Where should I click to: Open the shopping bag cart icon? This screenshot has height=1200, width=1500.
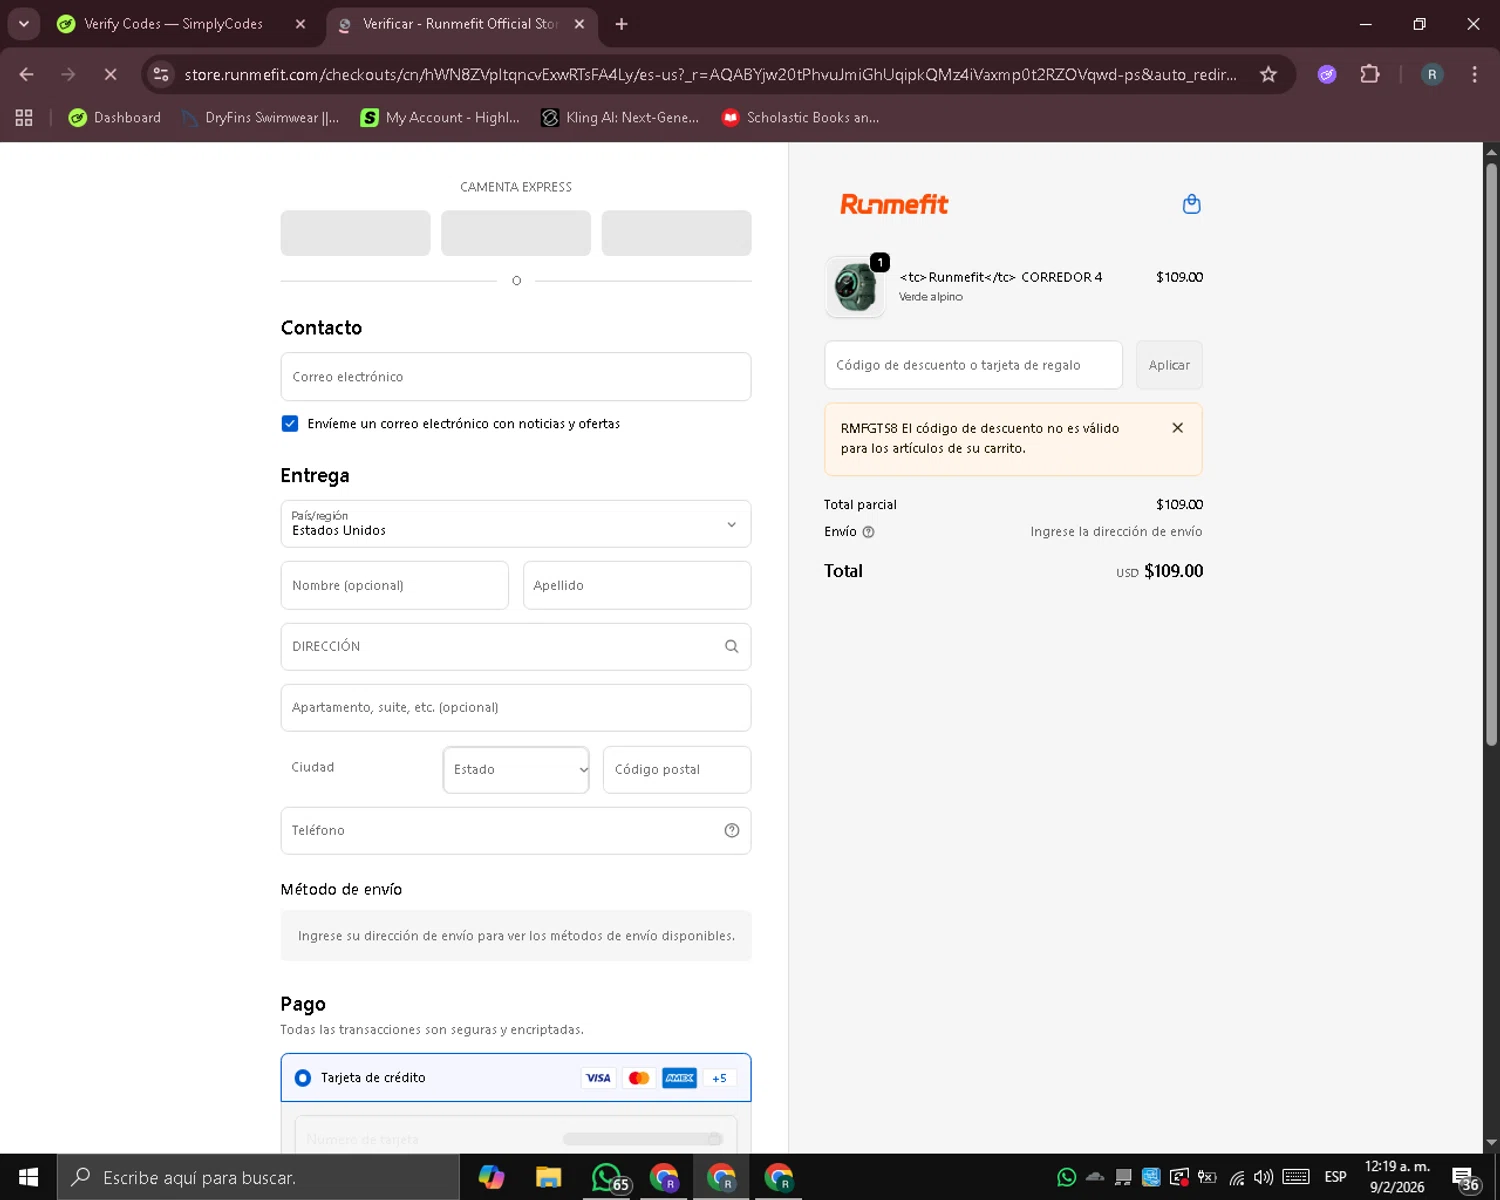1191,204
